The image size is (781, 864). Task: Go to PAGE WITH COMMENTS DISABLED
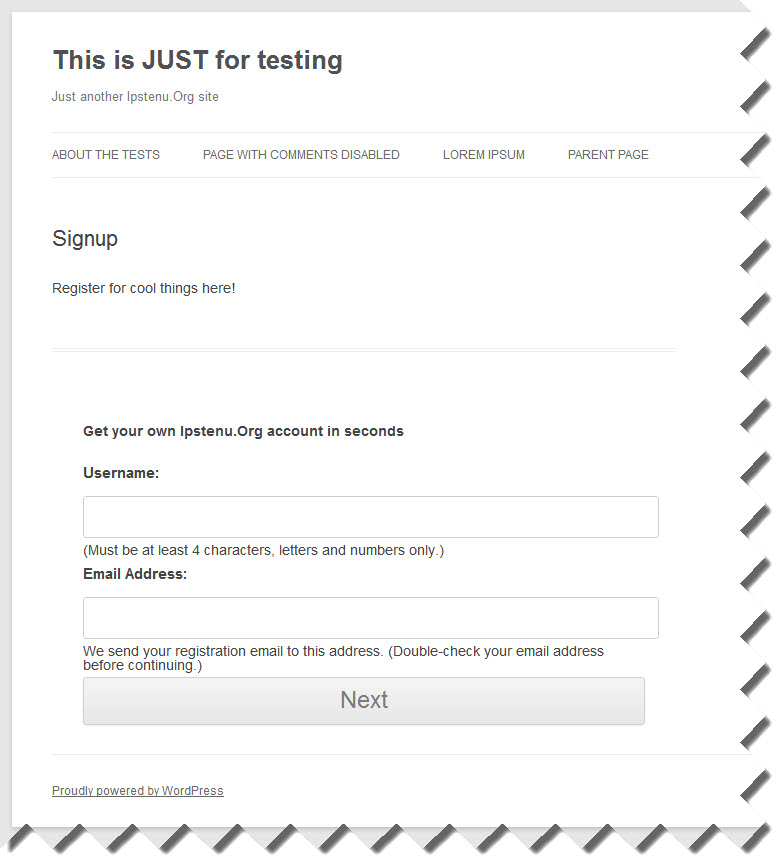pos(301,155)
